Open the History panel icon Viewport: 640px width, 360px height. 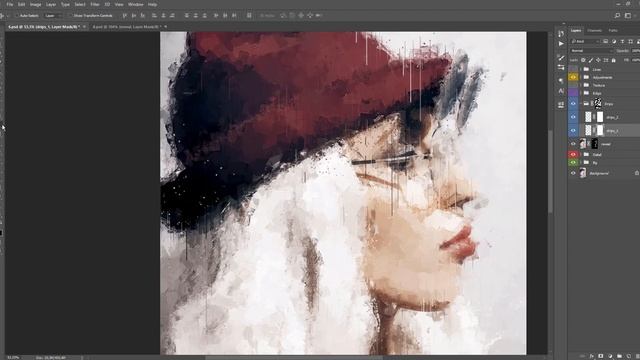coord(561,33)
